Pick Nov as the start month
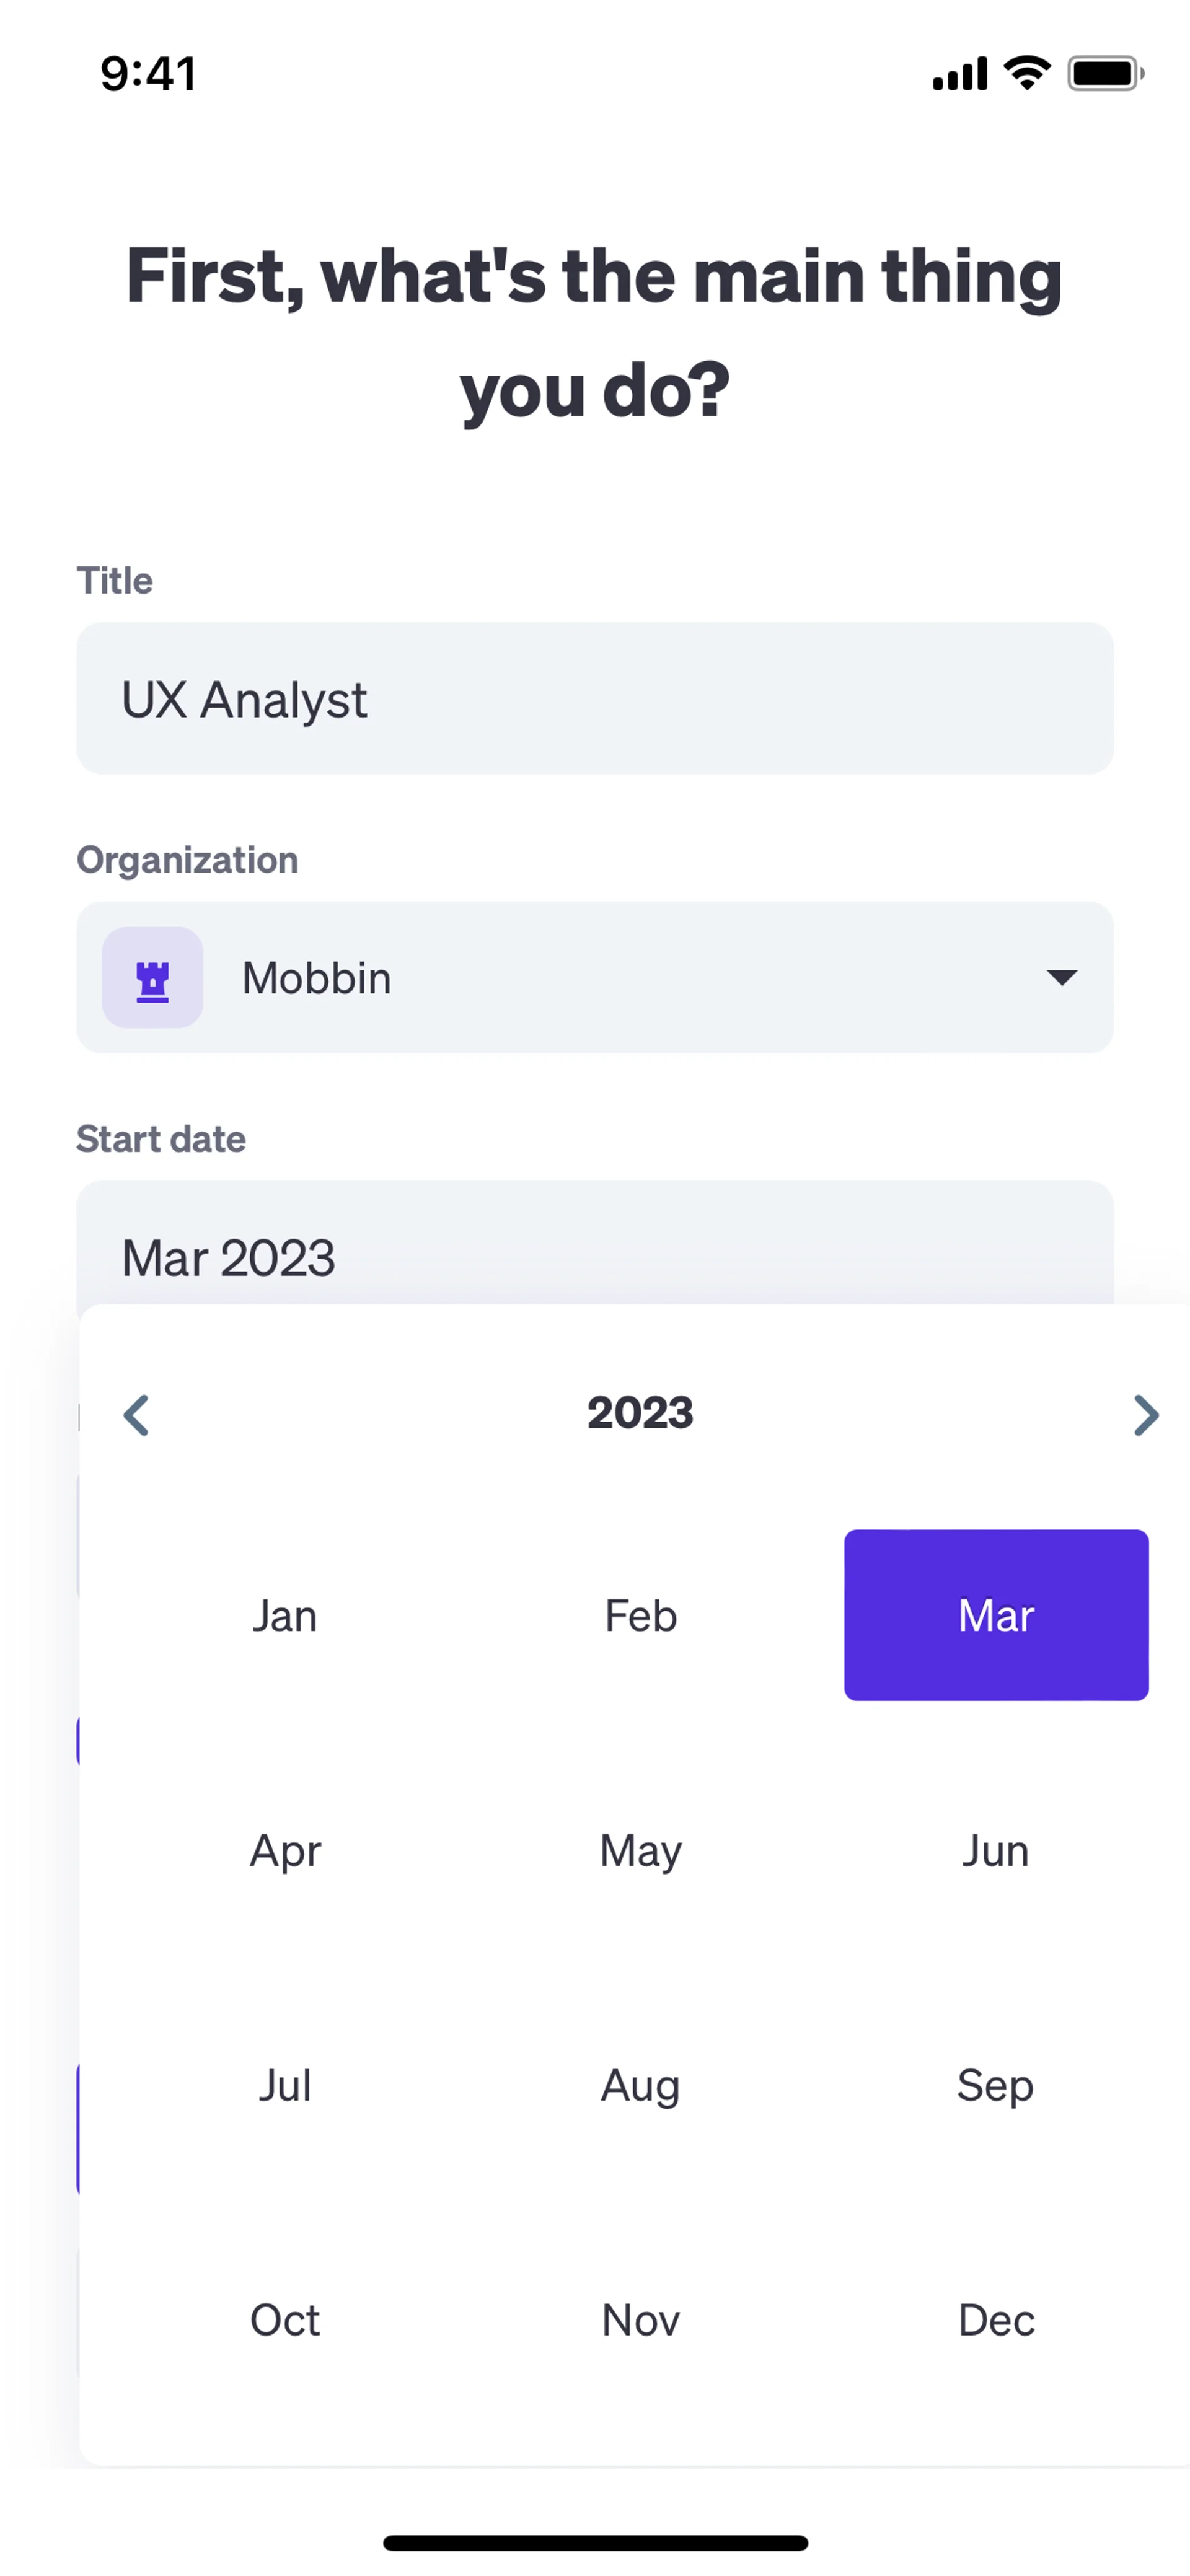This screenshot has height=2576, width=1190. pyautogui.click(x=641, y=2320)
